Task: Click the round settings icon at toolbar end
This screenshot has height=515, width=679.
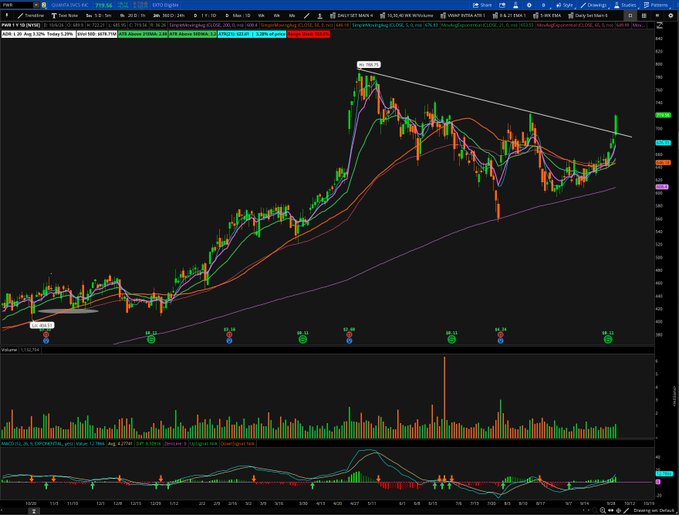Action: pos(671,16)
